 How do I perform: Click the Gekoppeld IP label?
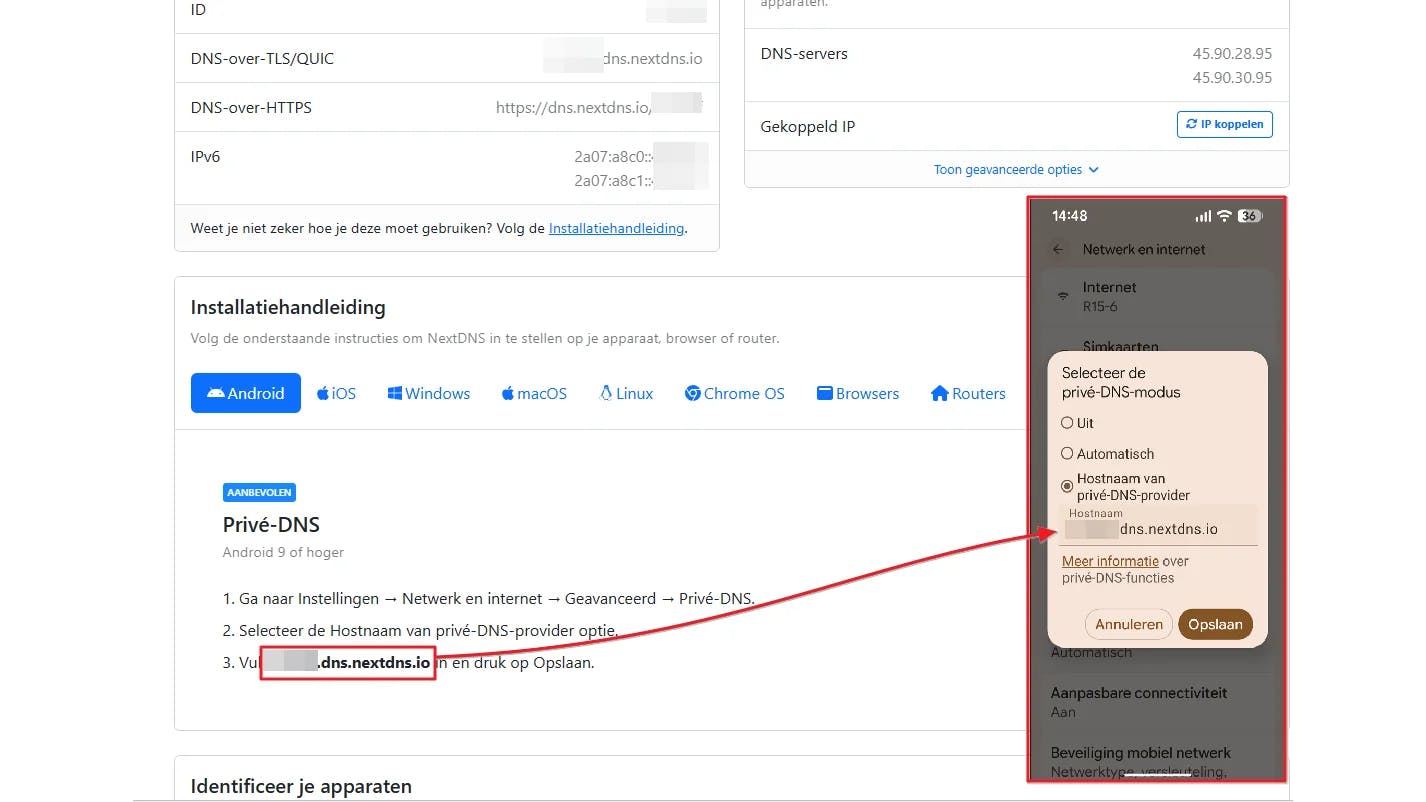pos(808,127)
